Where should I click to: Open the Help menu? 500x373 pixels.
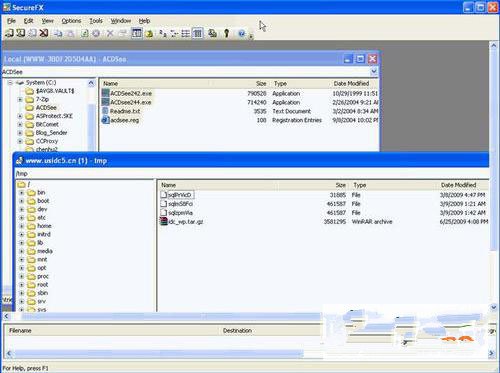pyautogui.click(x=144, y=21)
